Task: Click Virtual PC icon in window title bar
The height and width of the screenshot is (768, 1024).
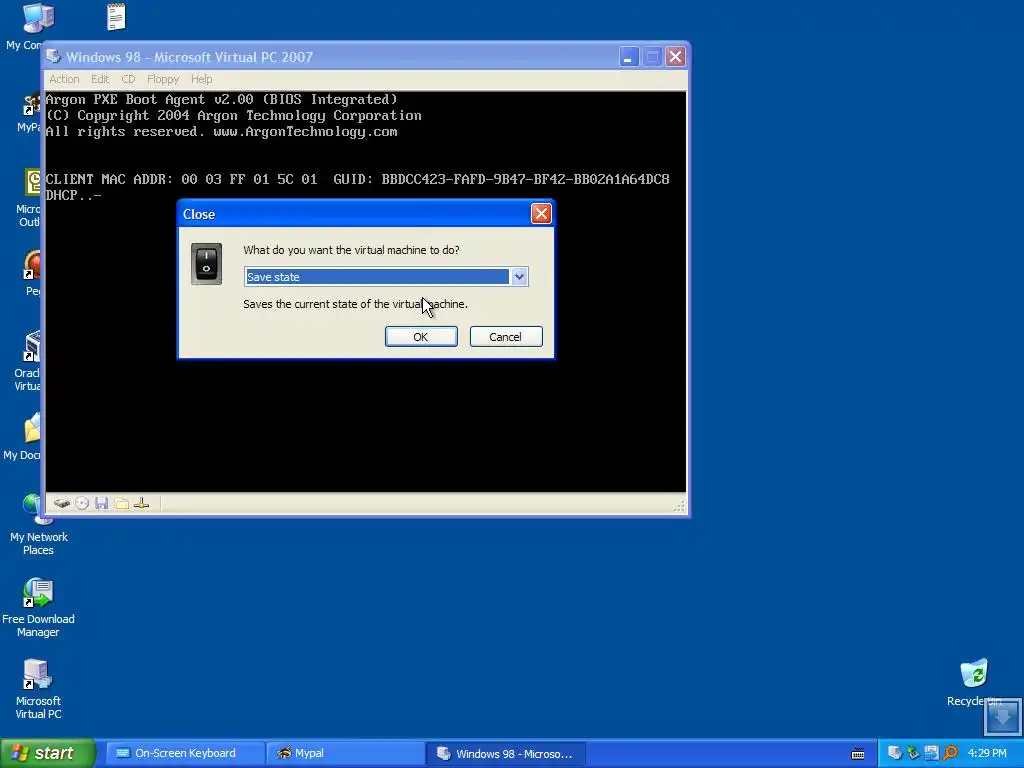Action: tap(54, 57)
